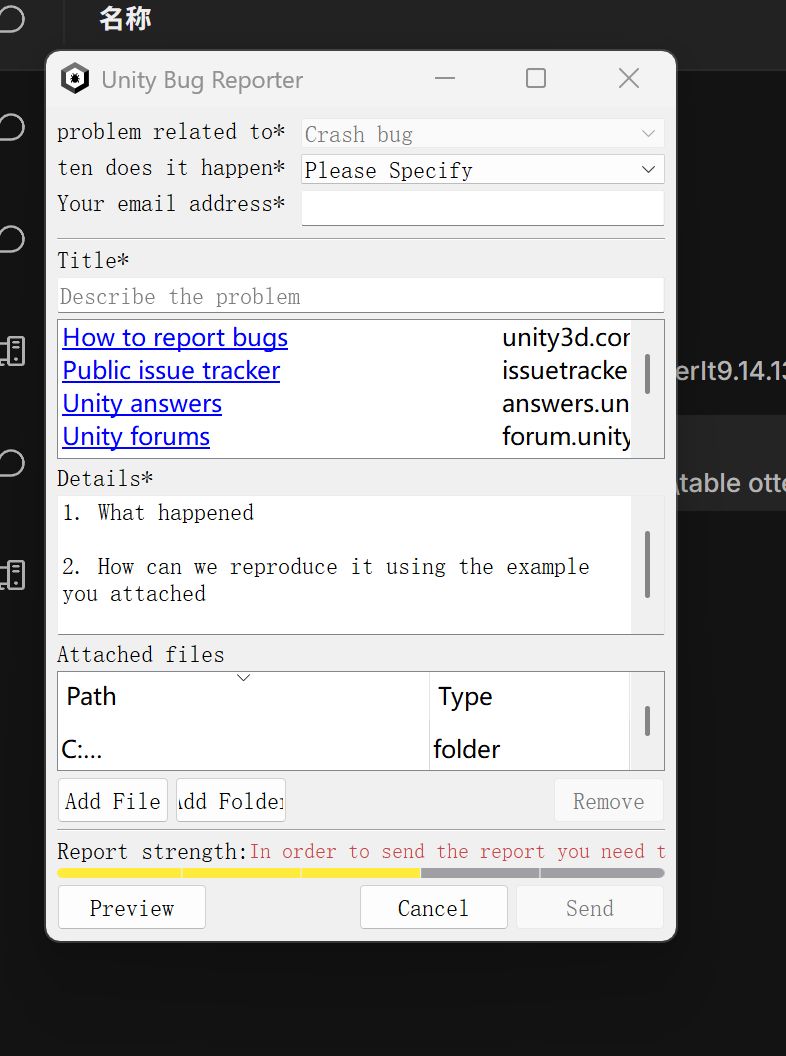Click the sort chevron above the Path column
This screenshot has width=786, height=1056.
(244, 678)
